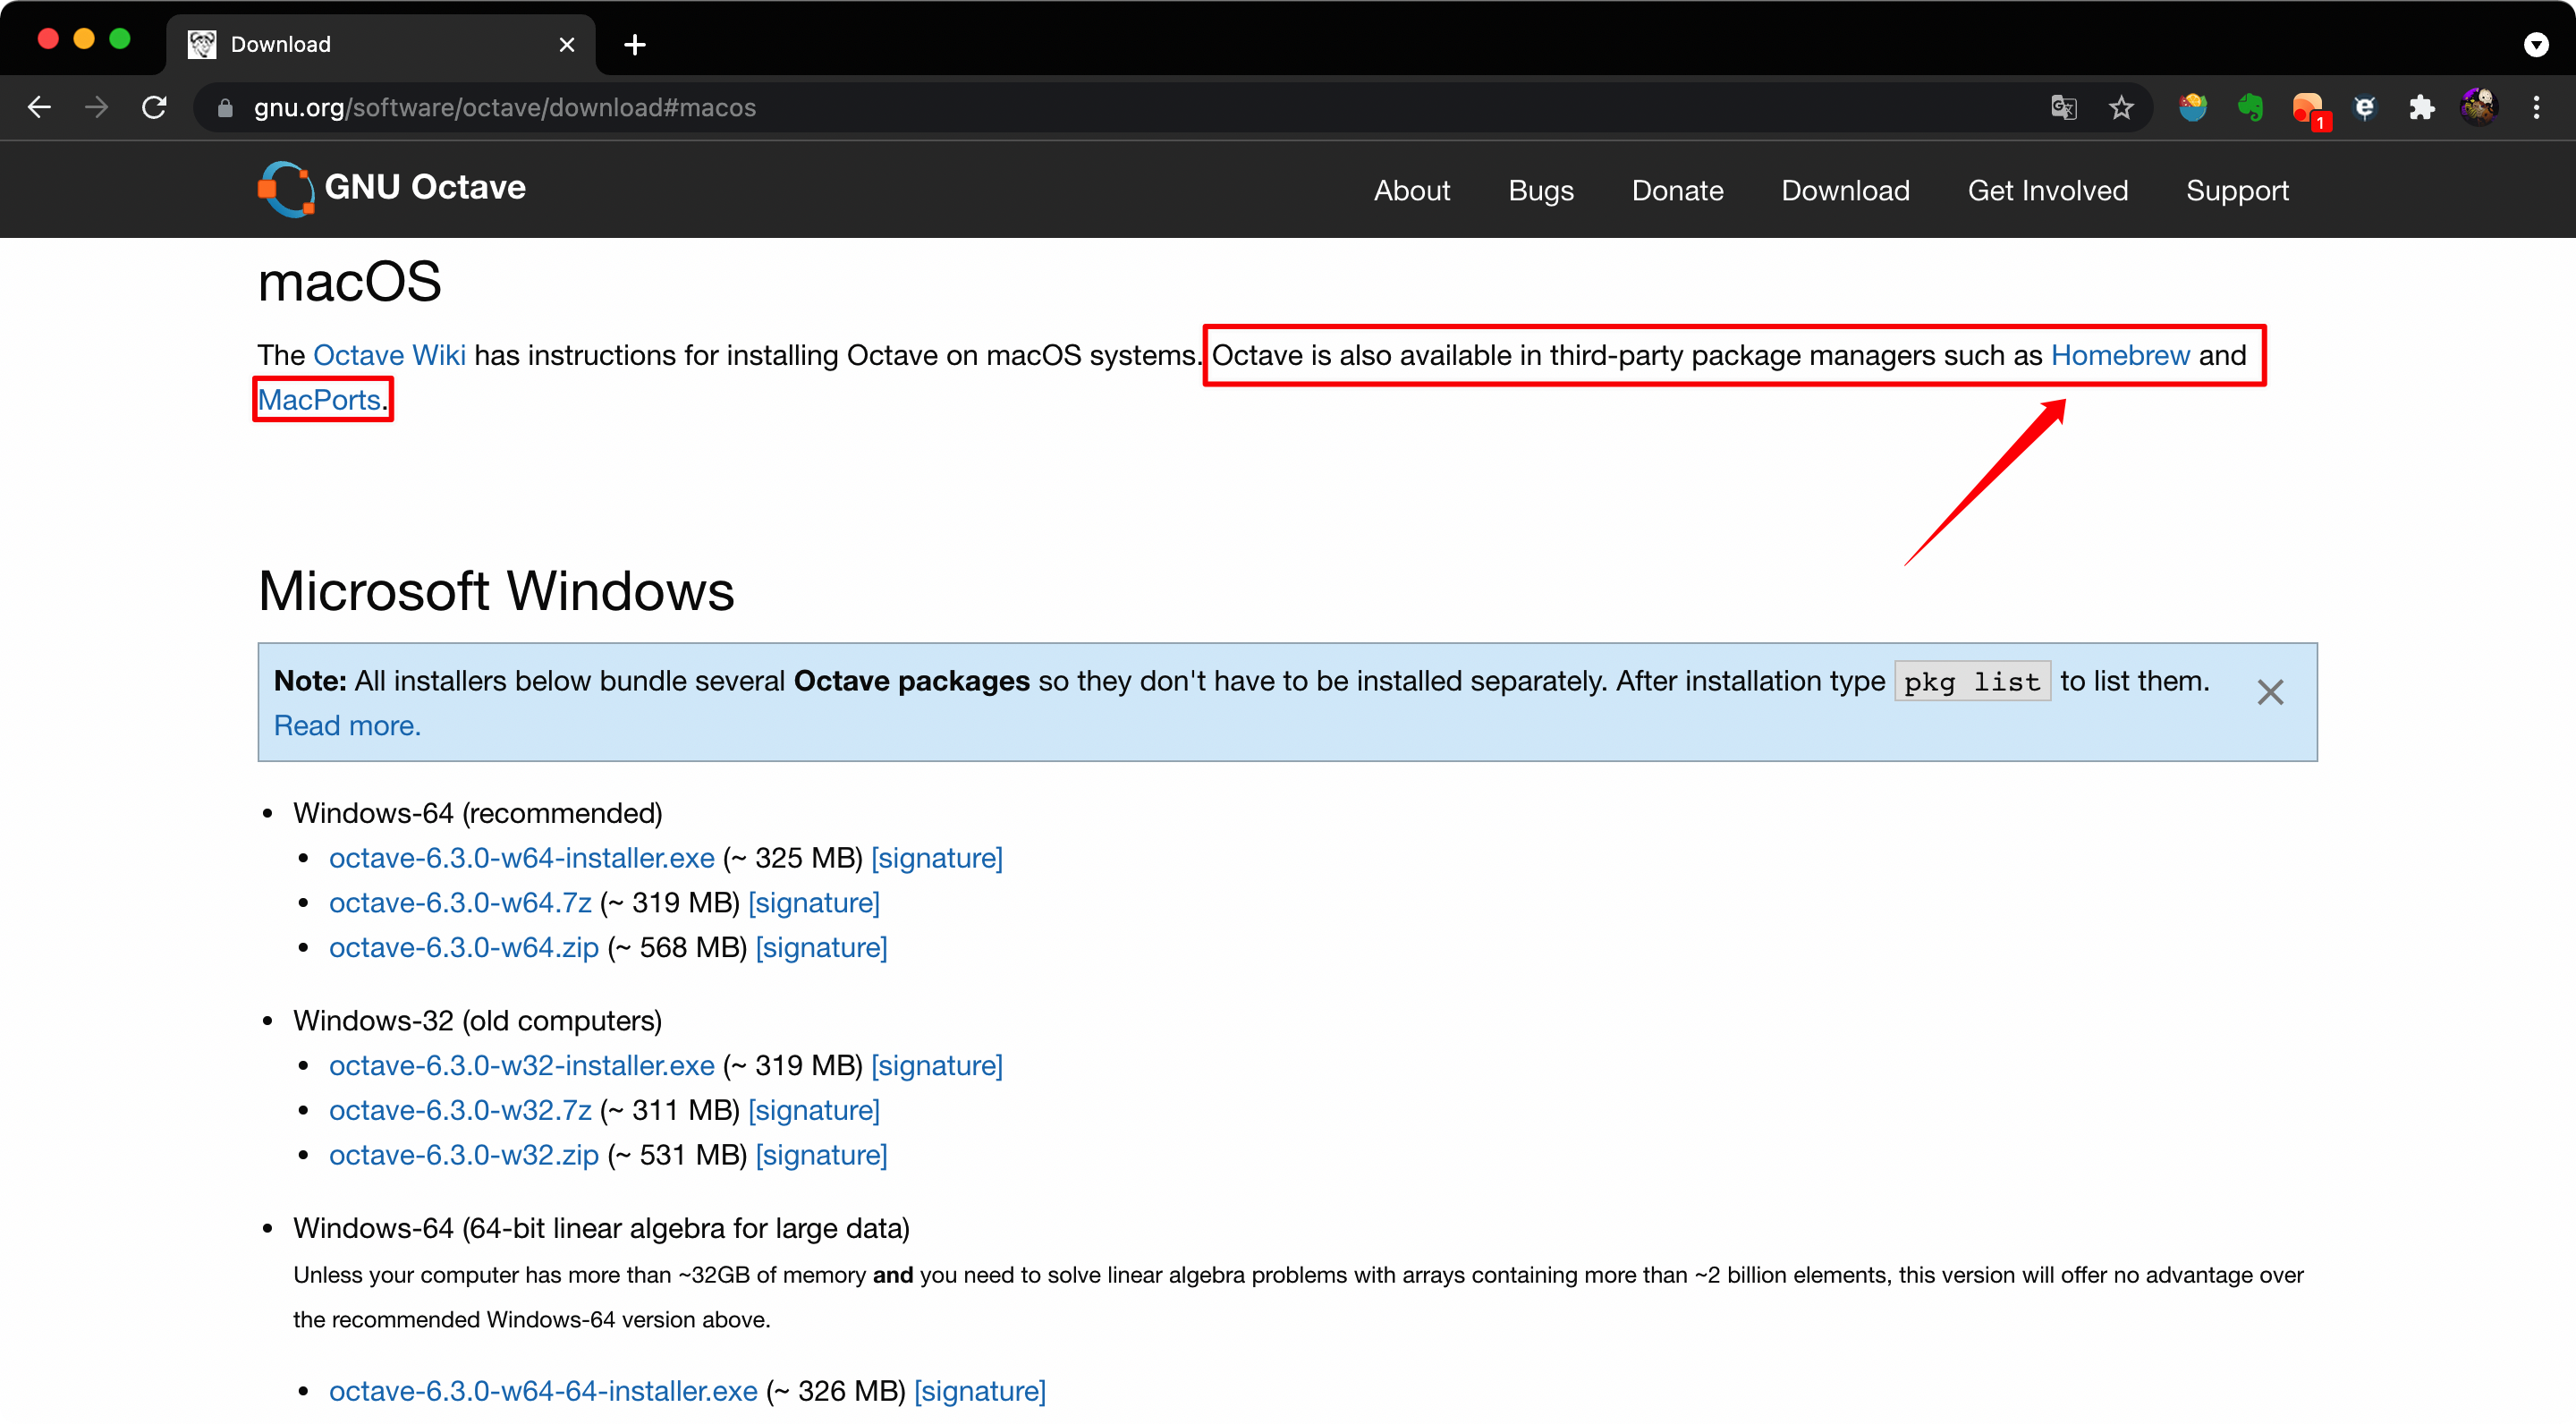Go to Get Involved nav item
Viewport: 2576px width, 1424px height.
tap(2047, 190)
